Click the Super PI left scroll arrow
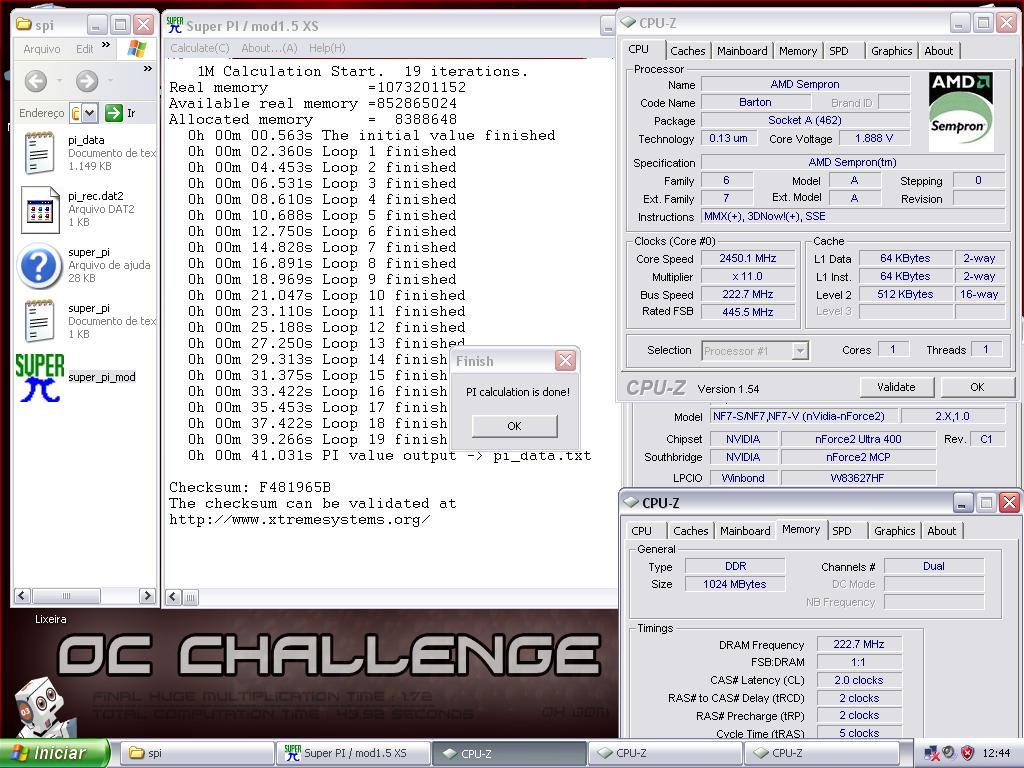 (174, 596)
